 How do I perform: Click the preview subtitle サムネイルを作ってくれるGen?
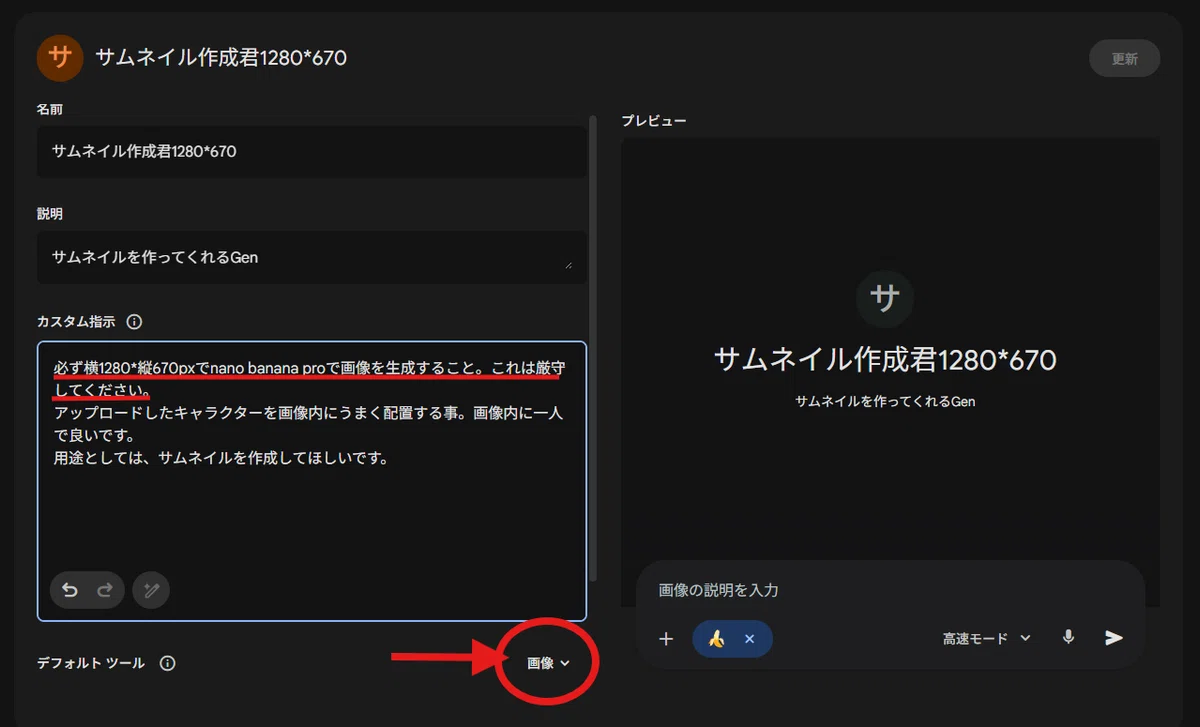pyautogui.click(x=885, y=401)
